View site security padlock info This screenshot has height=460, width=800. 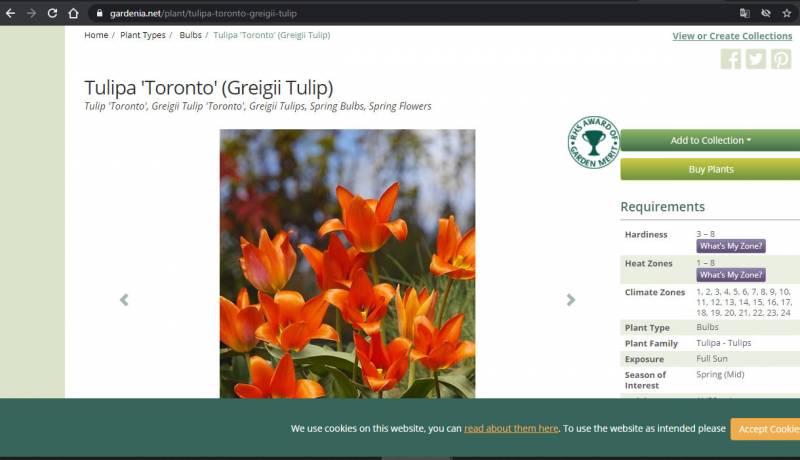(x=99, y=13)
